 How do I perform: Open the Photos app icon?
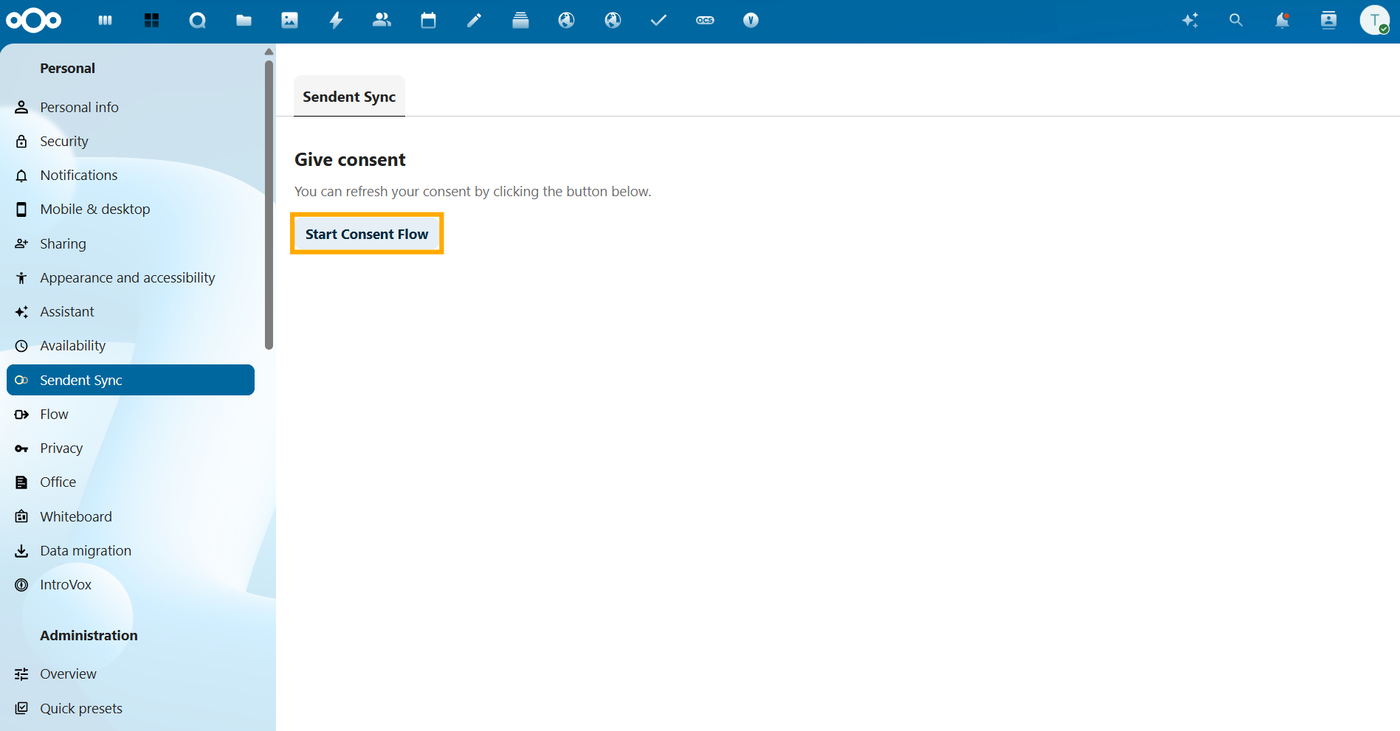(x=290, y=20)
